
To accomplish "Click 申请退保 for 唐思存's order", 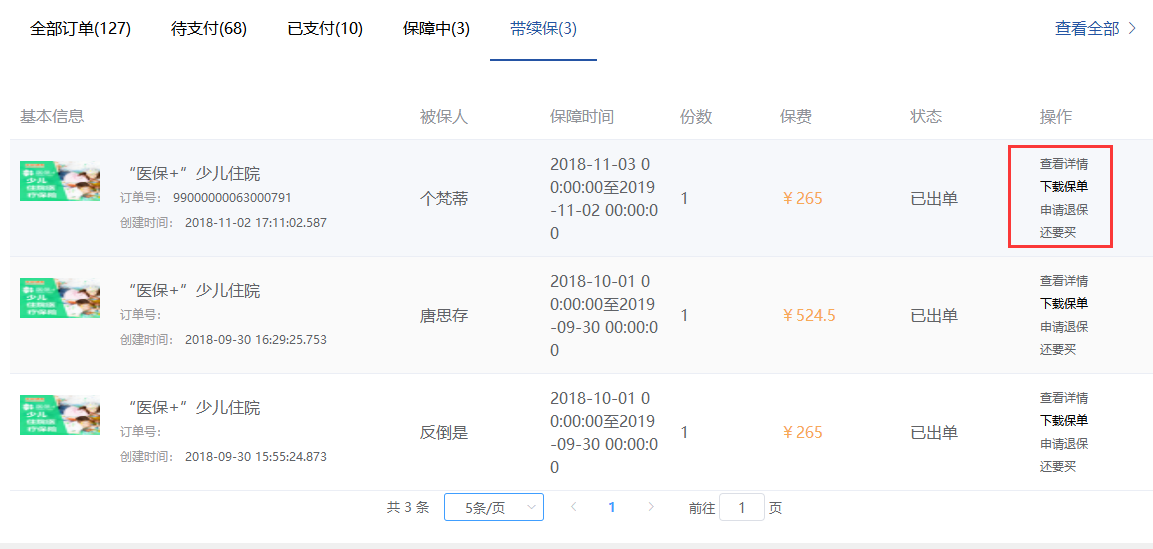I will [x=1064, y=327].
